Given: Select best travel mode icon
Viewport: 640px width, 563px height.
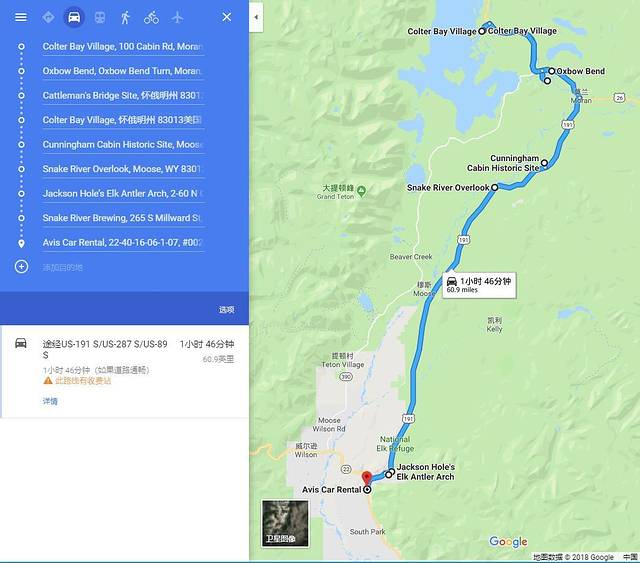Looking at the screenshot, I should (x=48, y=17).
